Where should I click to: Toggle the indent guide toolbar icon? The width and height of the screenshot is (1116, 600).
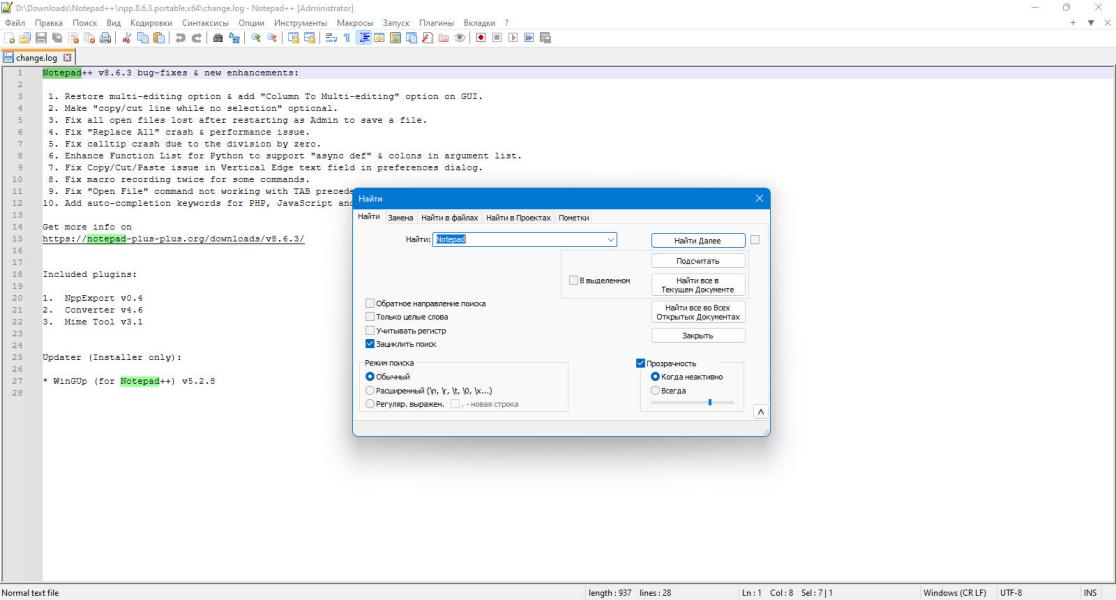point(364,38)
